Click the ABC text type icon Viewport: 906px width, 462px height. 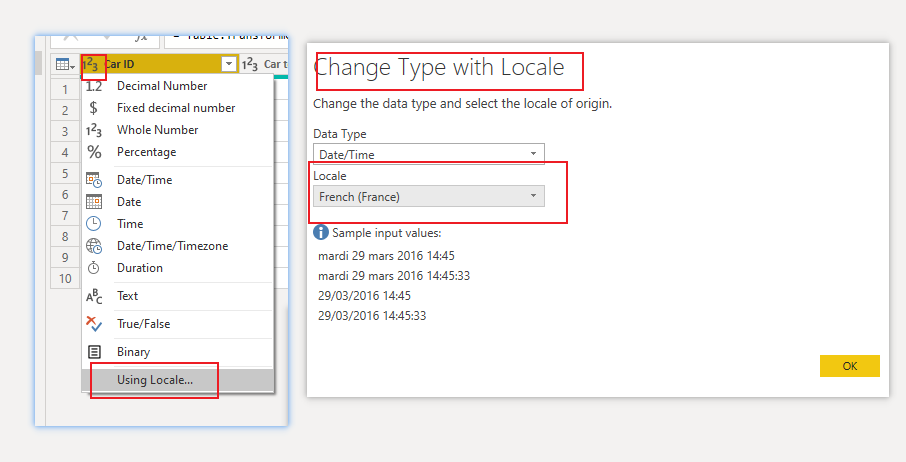pyautogui.click(x=94, y=296)
